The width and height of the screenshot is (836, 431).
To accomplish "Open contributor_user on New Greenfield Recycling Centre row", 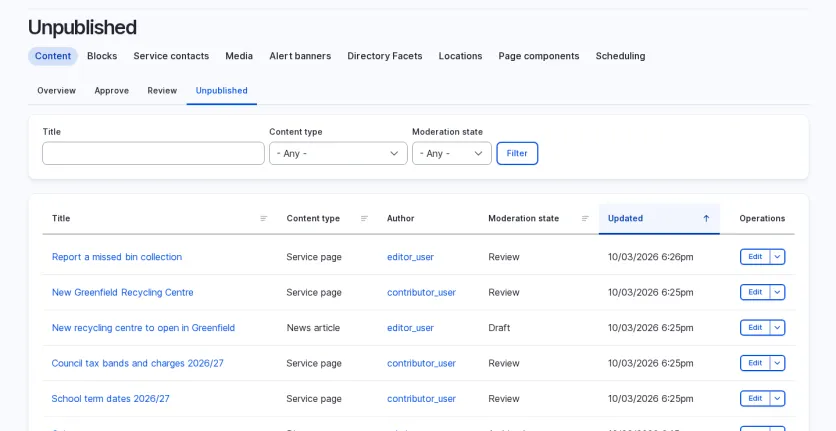I will click(x=422, y=292).
